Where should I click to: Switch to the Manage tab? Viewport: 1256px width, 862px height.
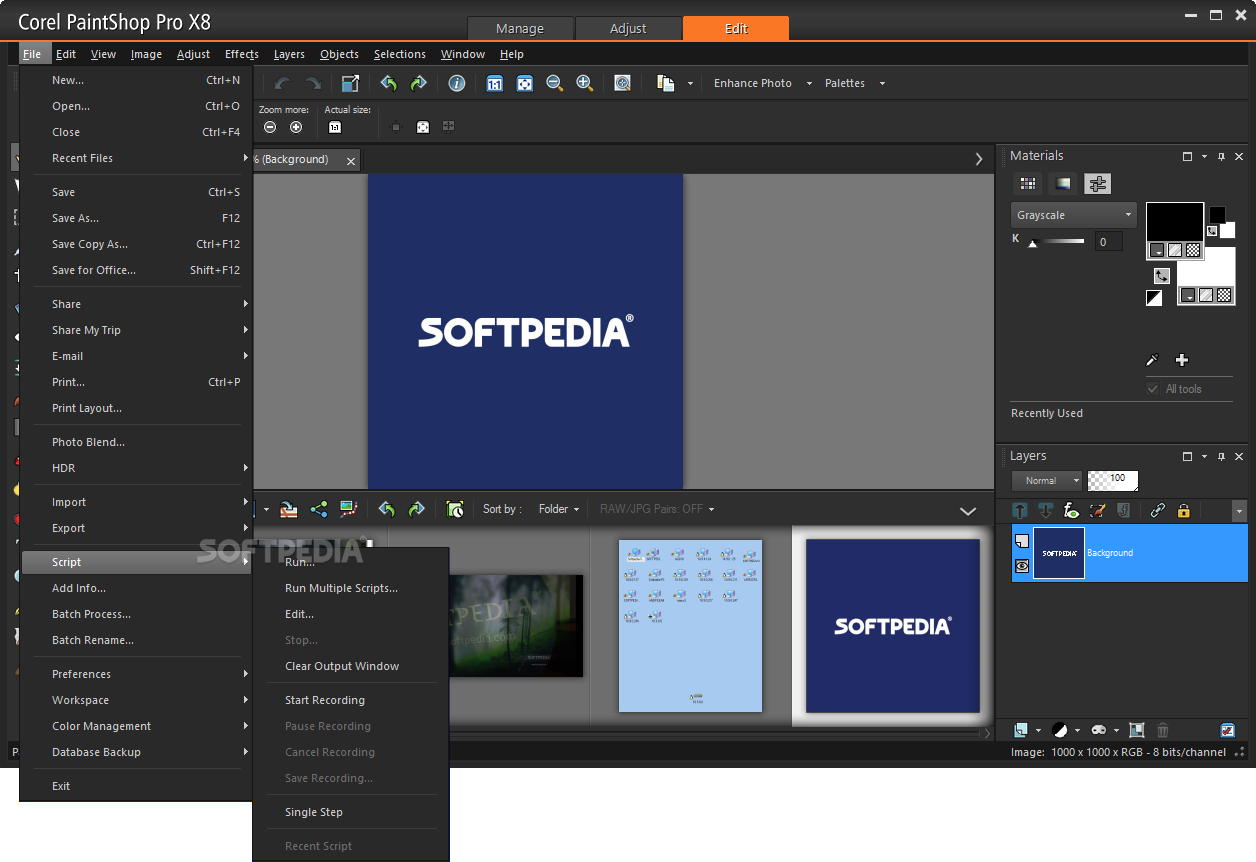tap(520, 28)
